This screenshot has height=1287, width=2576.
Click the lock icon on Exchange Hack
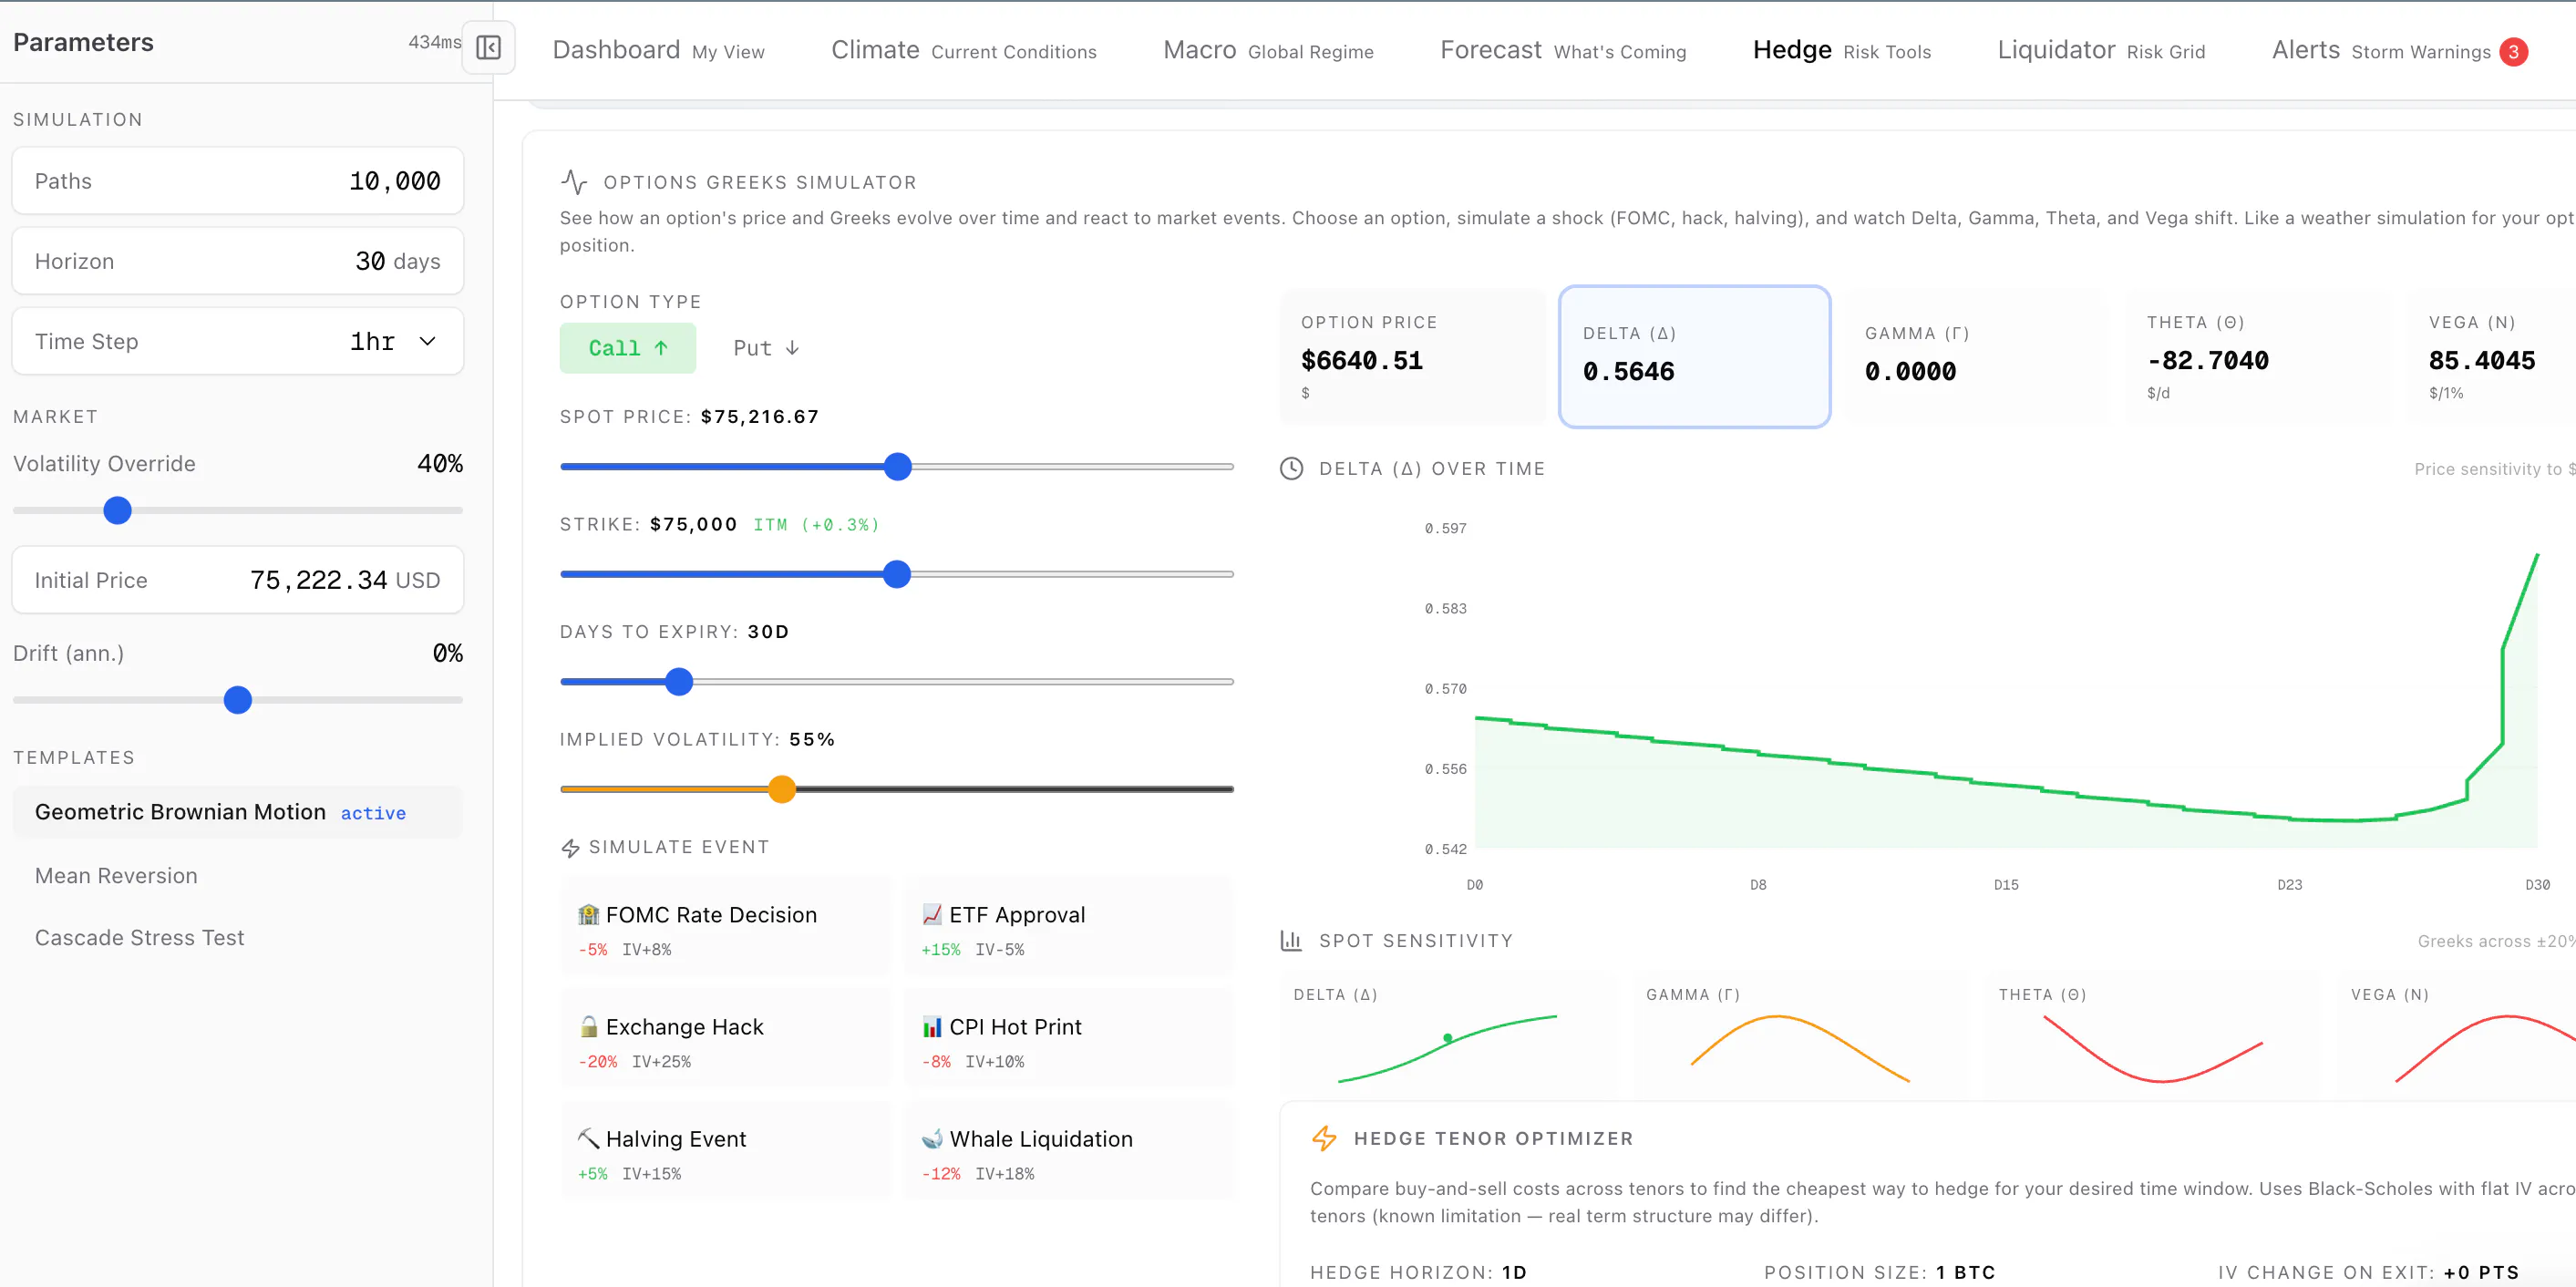tap(589, 1026)
